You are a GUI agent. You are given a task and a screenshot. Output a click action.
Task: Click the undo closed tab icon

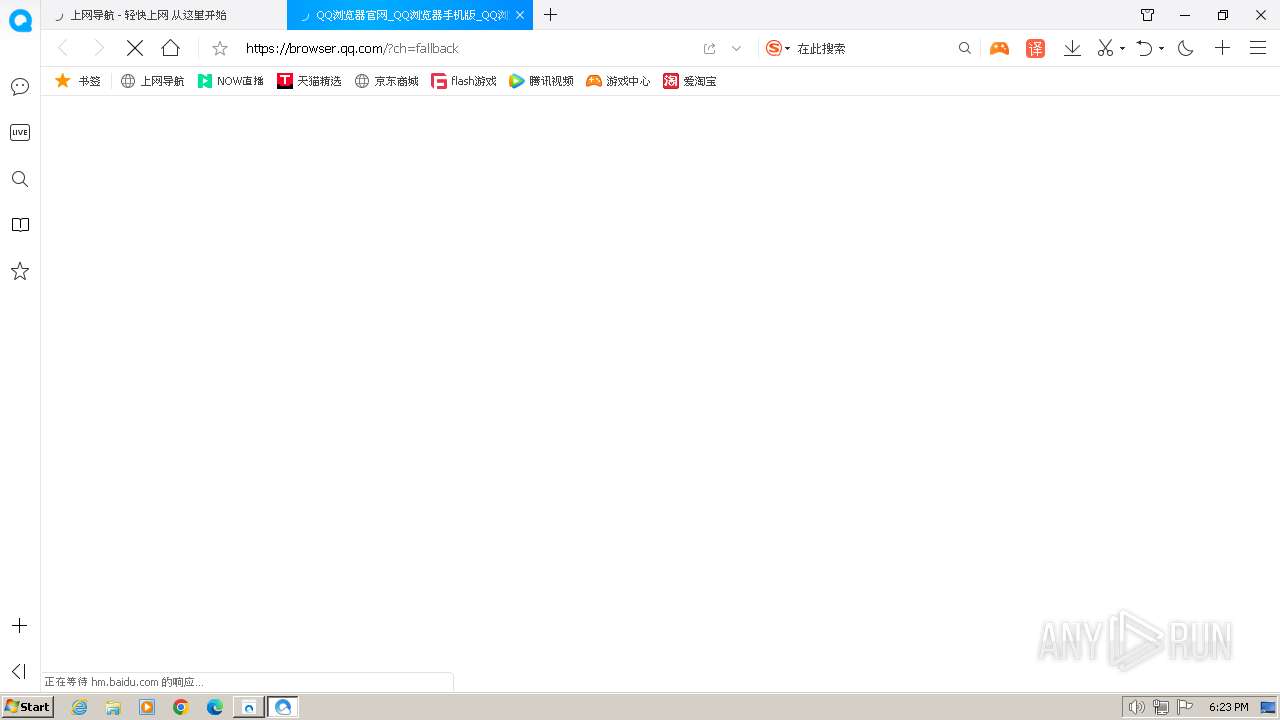coord(1146,48)
